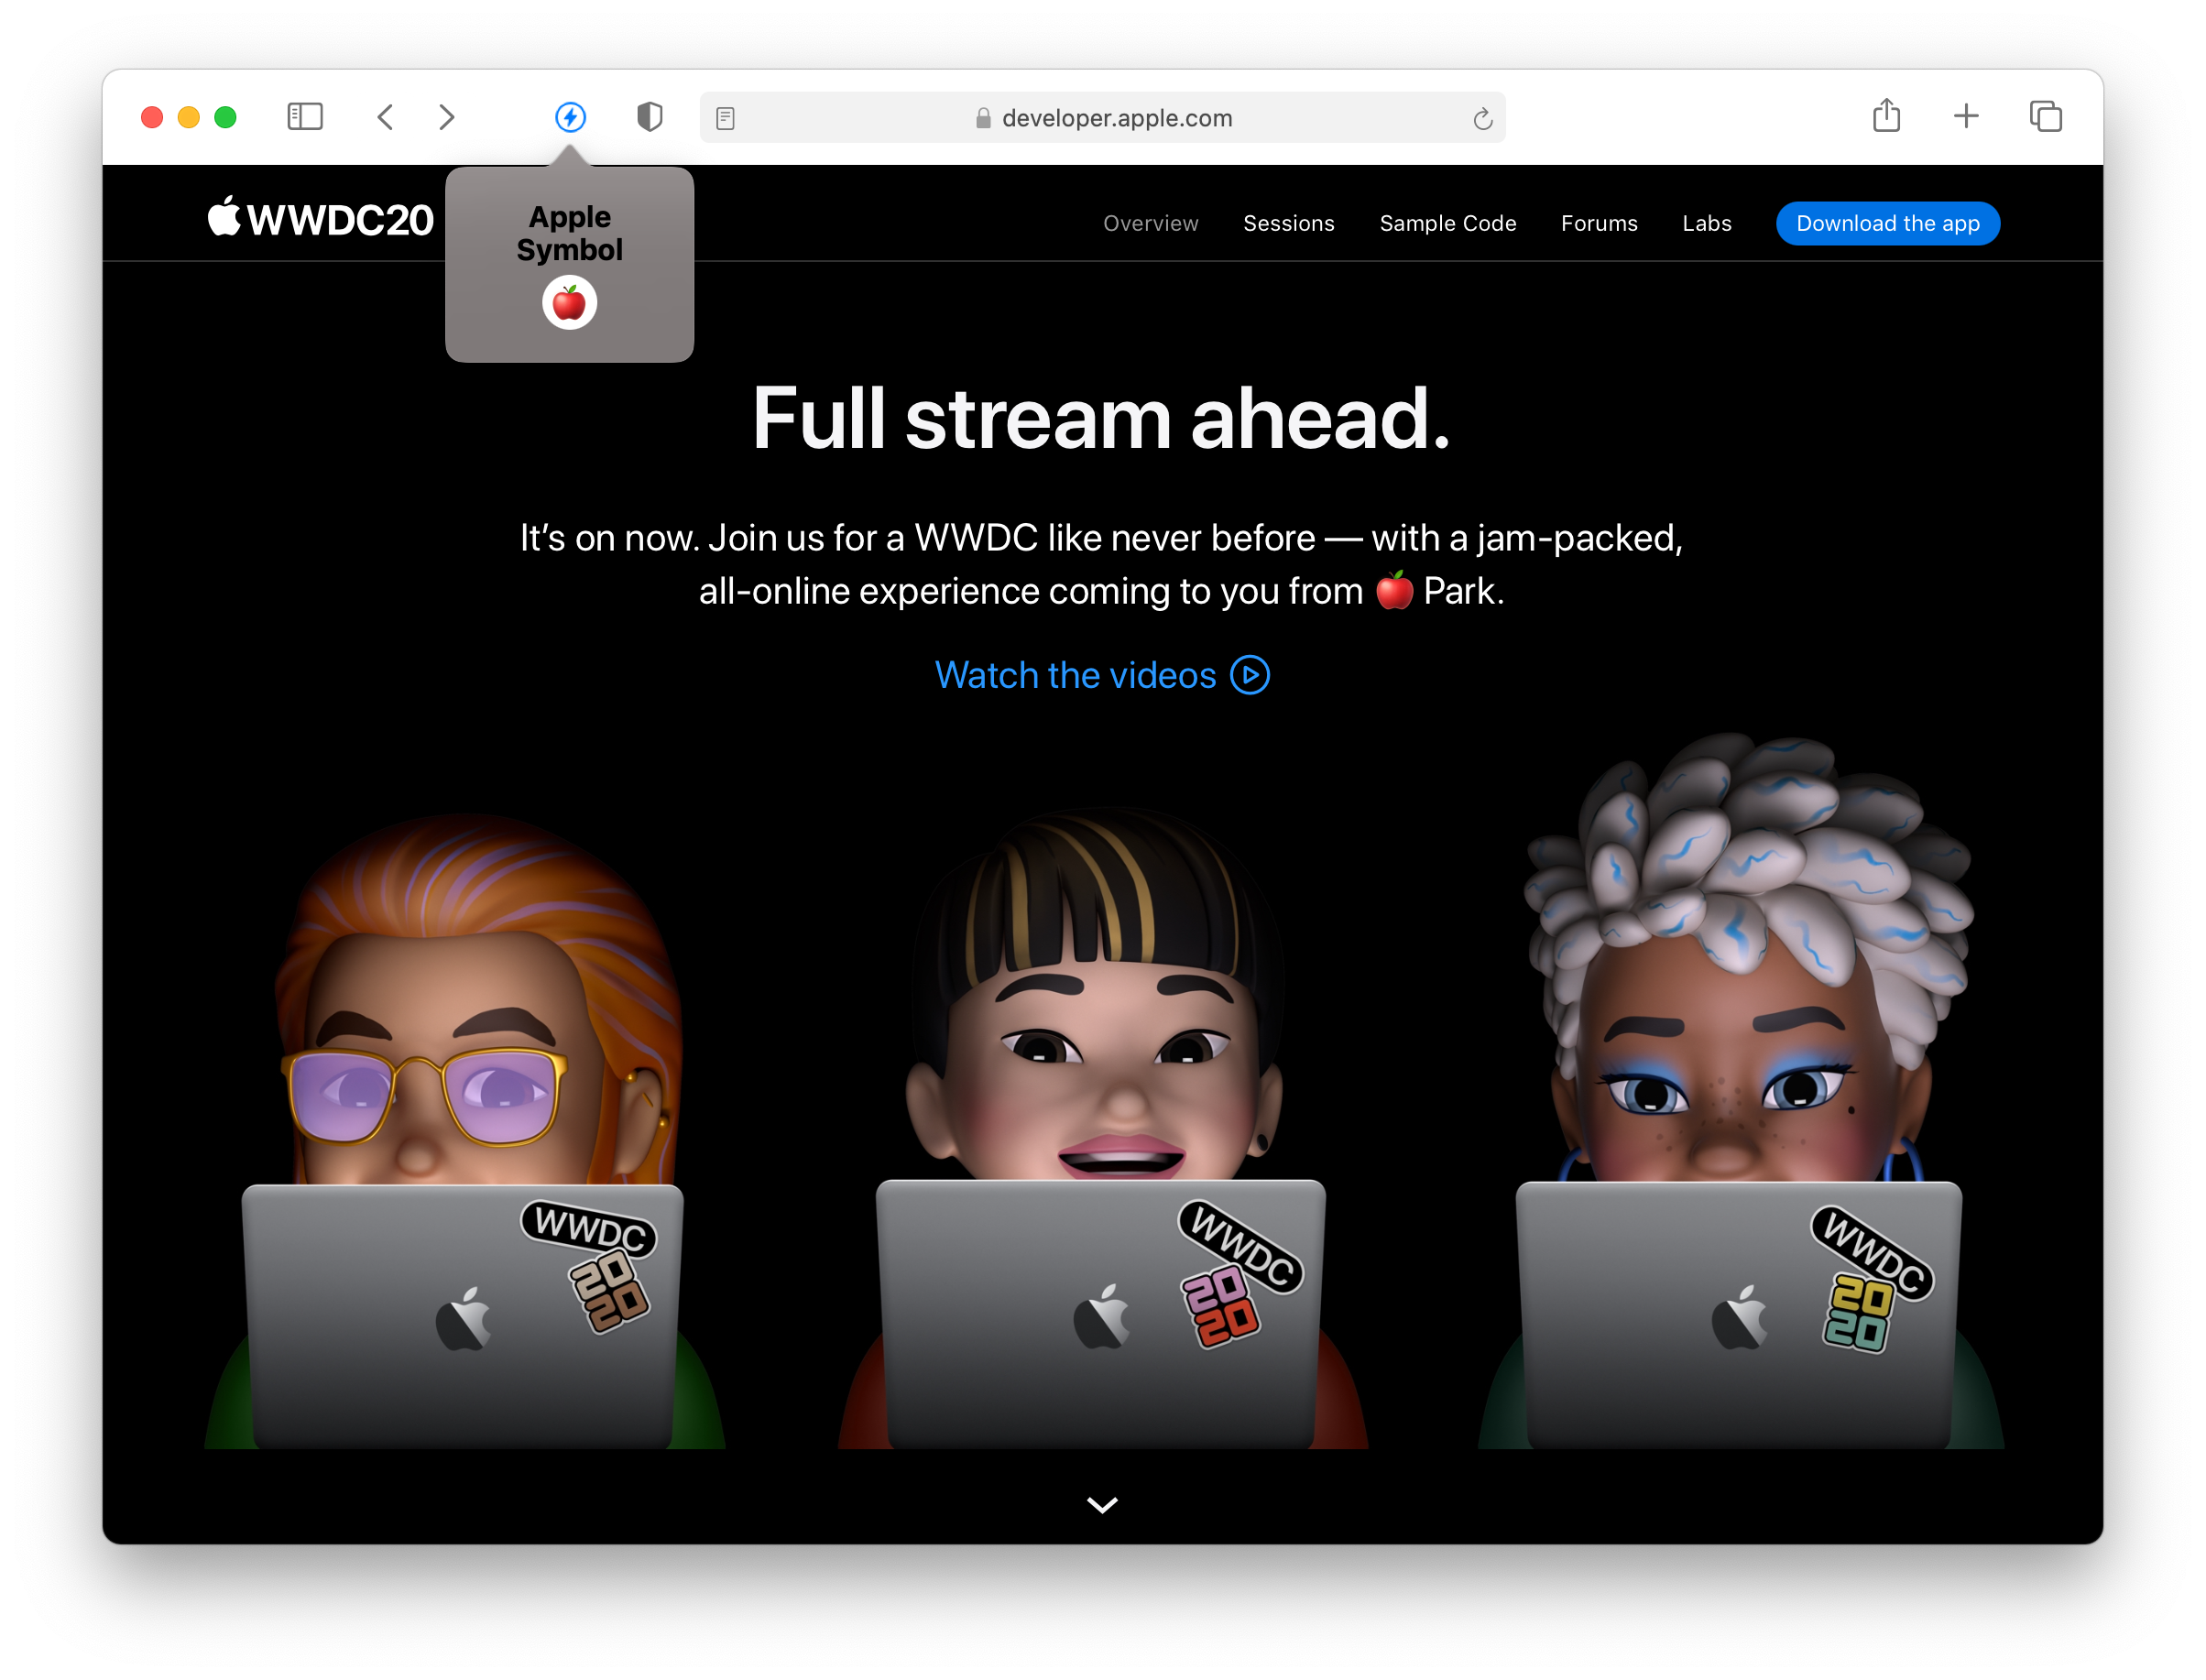Go back to the previous page

click(386, 117)
